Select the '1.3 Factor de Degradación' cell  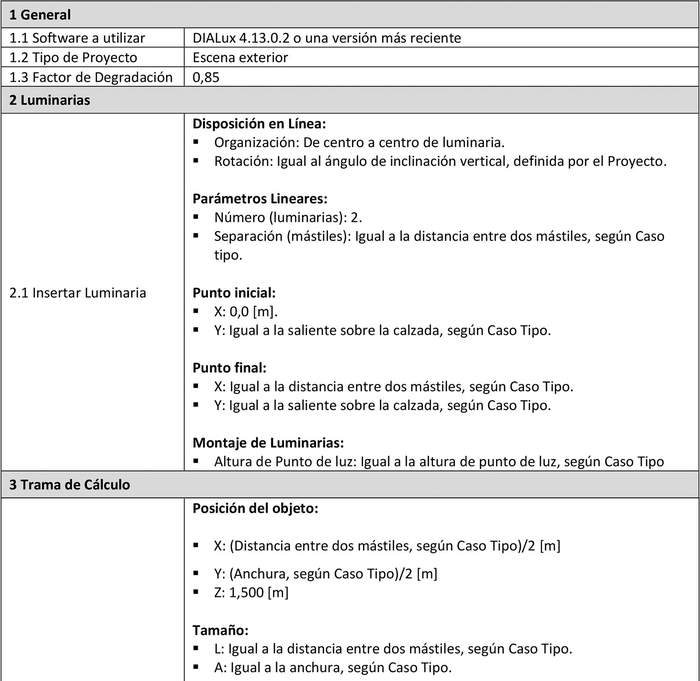[x=91, y=78]
